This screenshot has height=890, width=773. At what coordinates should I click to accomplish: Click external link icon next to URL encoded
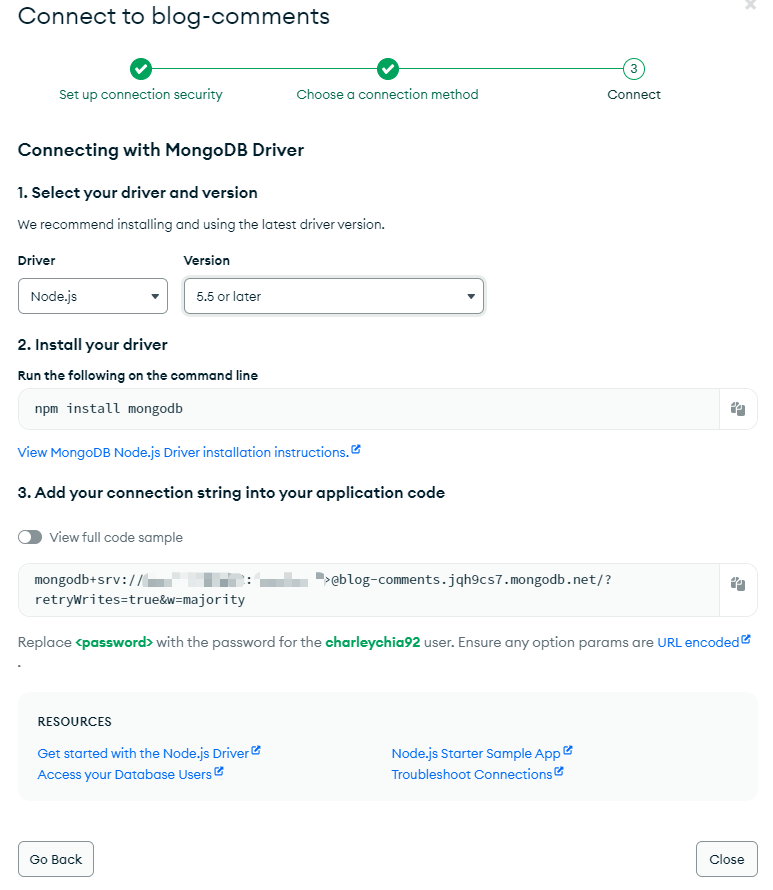tap(746, 640)
